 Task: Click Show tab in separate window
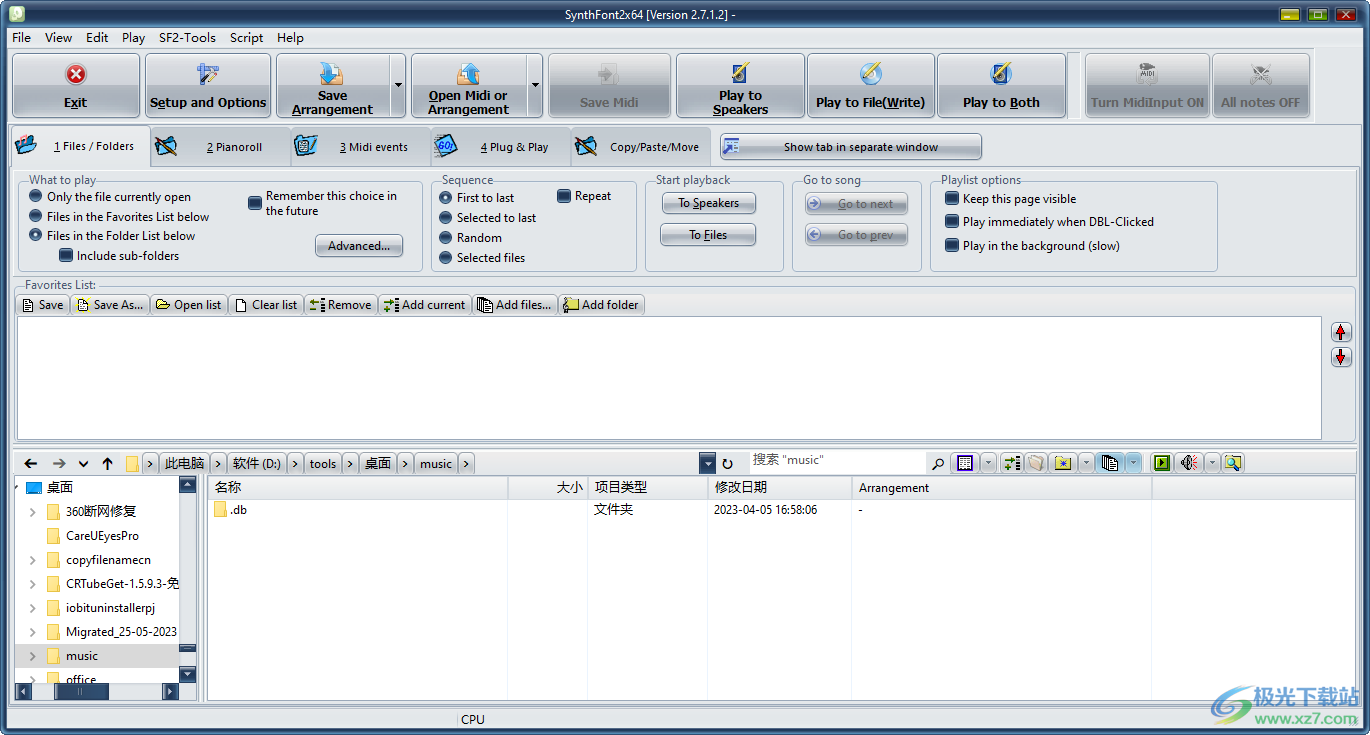pyautogui.click(x=850, y=147)
